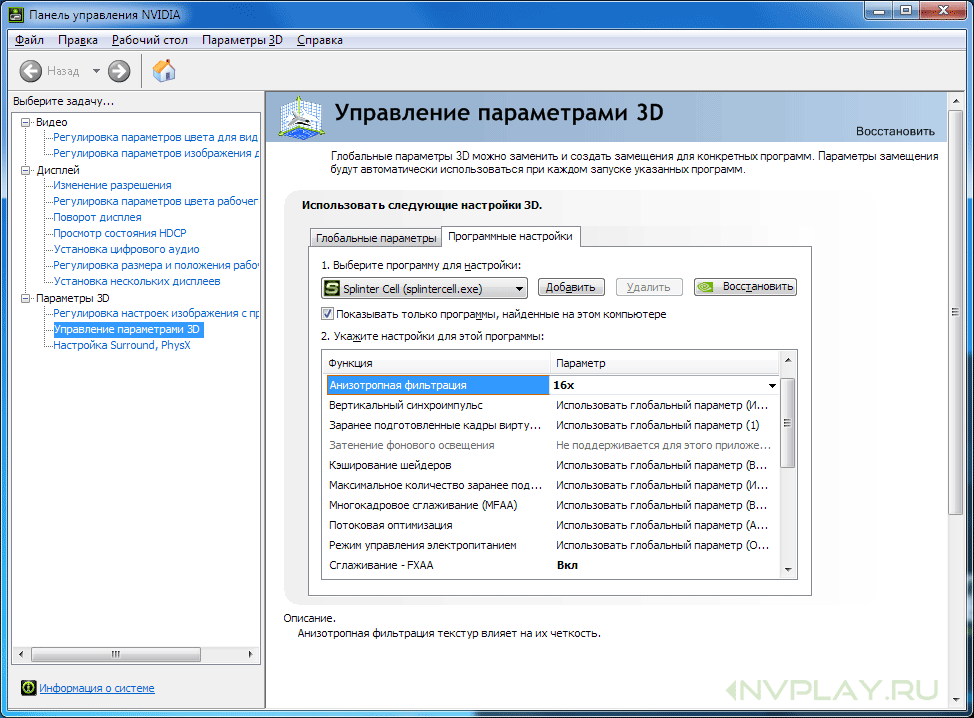Image resolution: width=974 pixels, height=718 pixels.
Task: Click task tree scroll right arrow
Action: [x=251, y=654]
